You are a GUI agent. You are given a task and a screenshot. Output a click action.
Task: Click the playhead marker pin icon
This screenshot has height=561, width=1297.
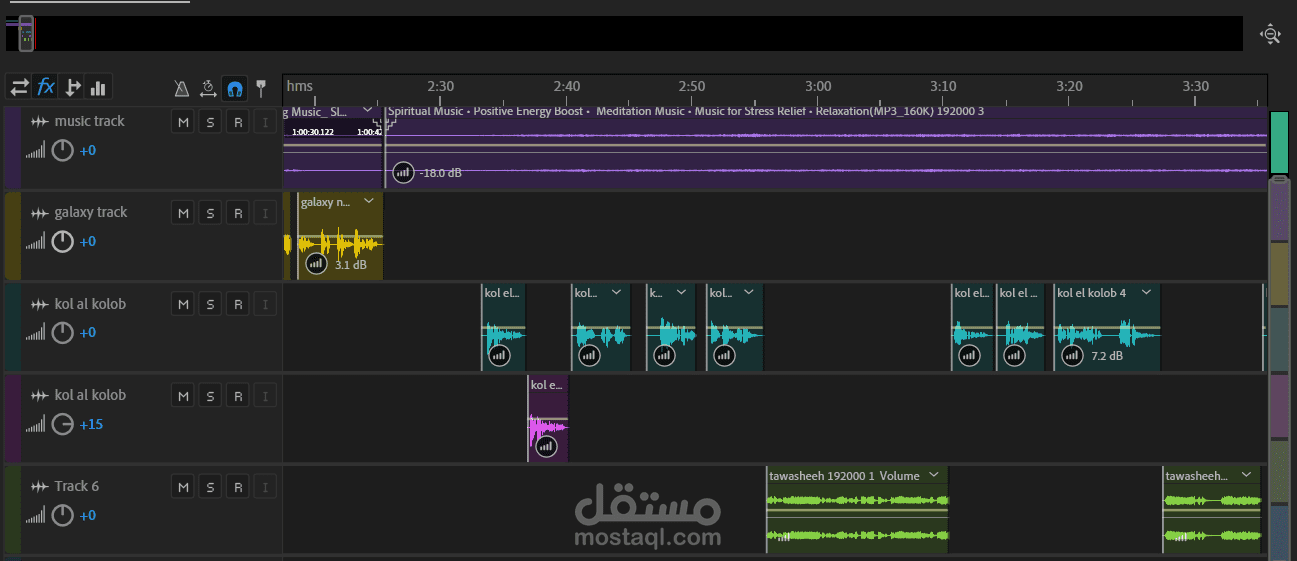tap(261, 89)
